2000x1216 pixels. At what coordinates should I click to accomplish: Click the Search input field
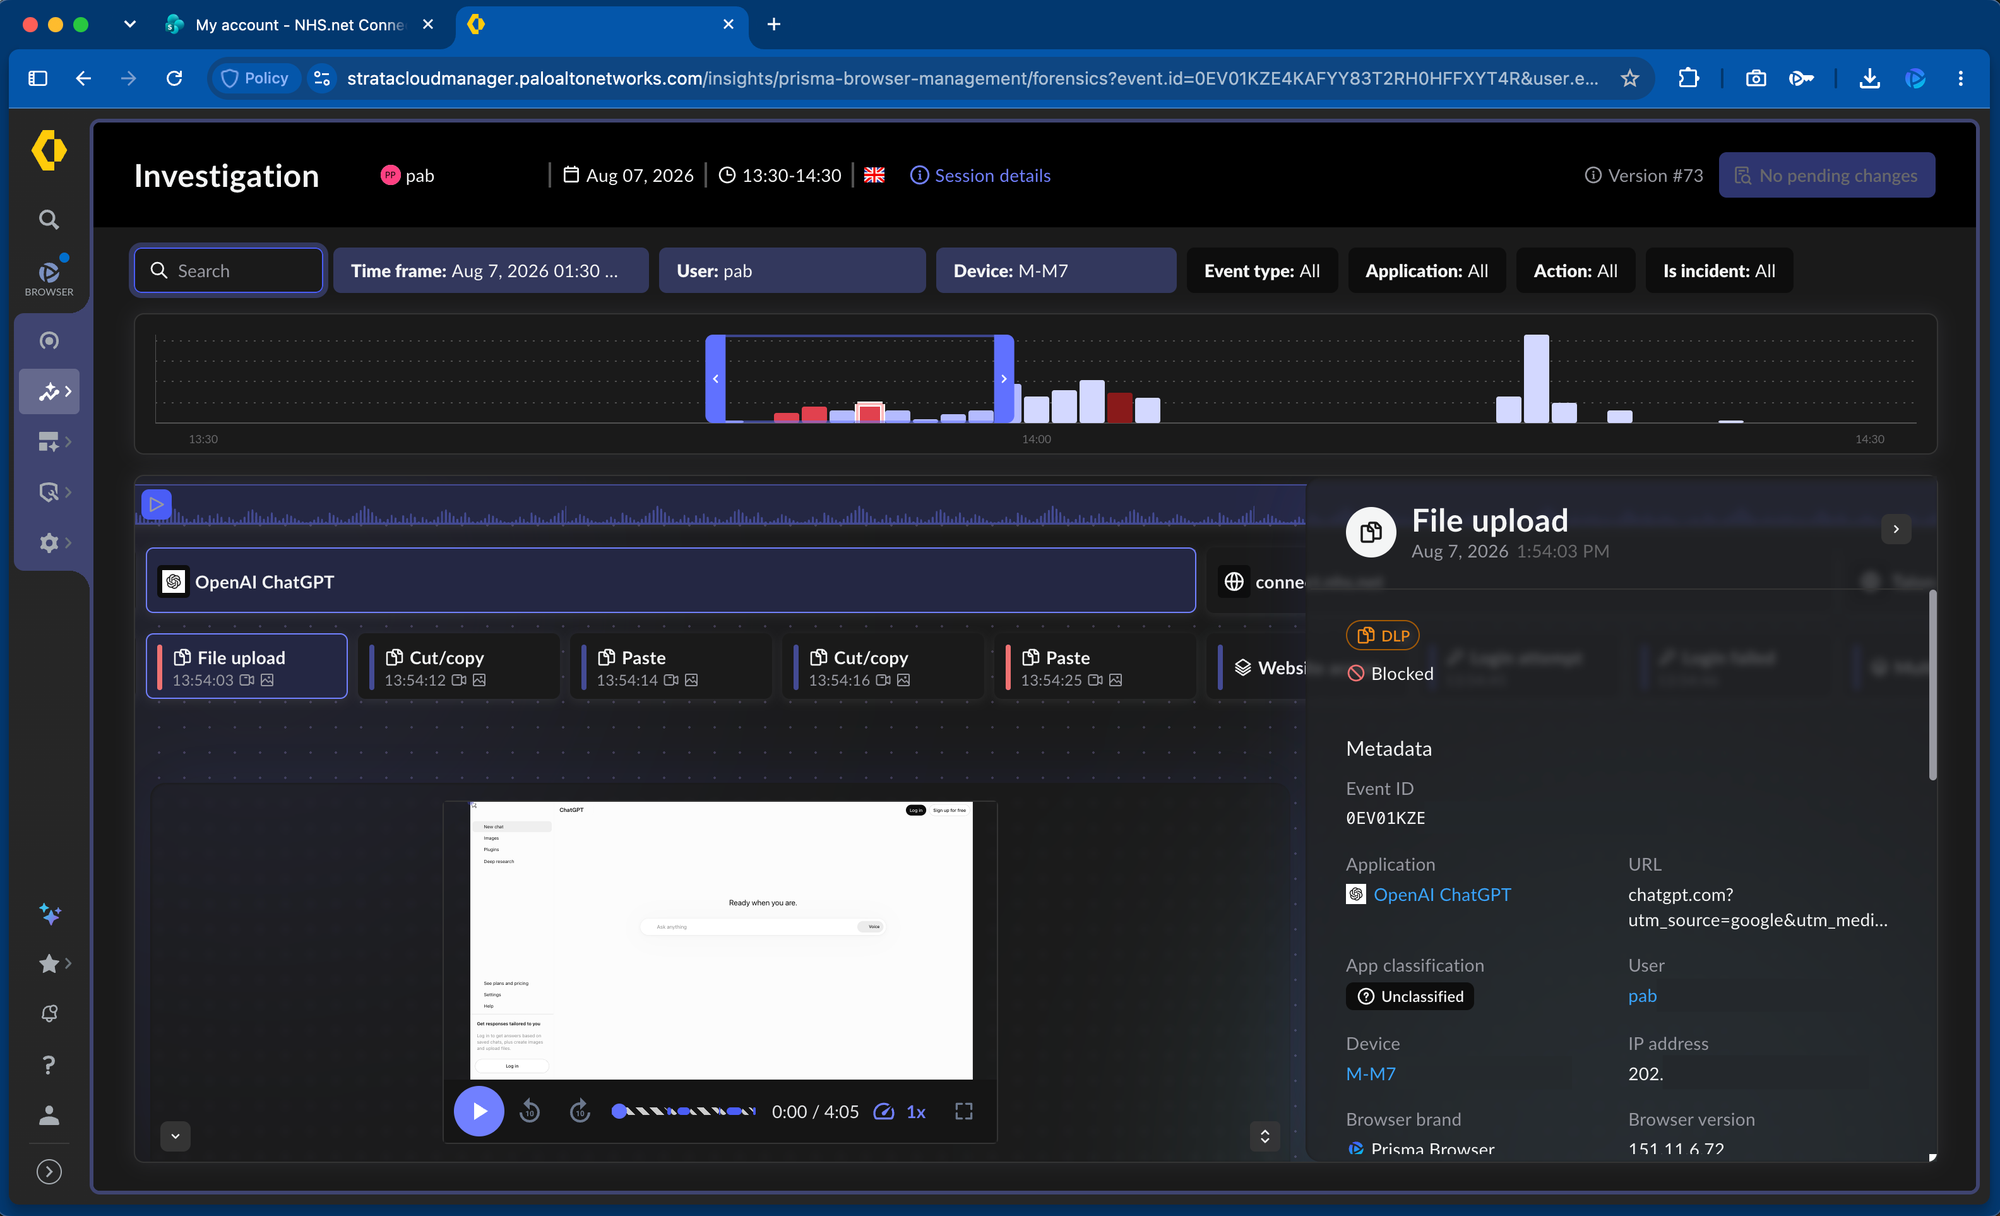click(229, 271)
